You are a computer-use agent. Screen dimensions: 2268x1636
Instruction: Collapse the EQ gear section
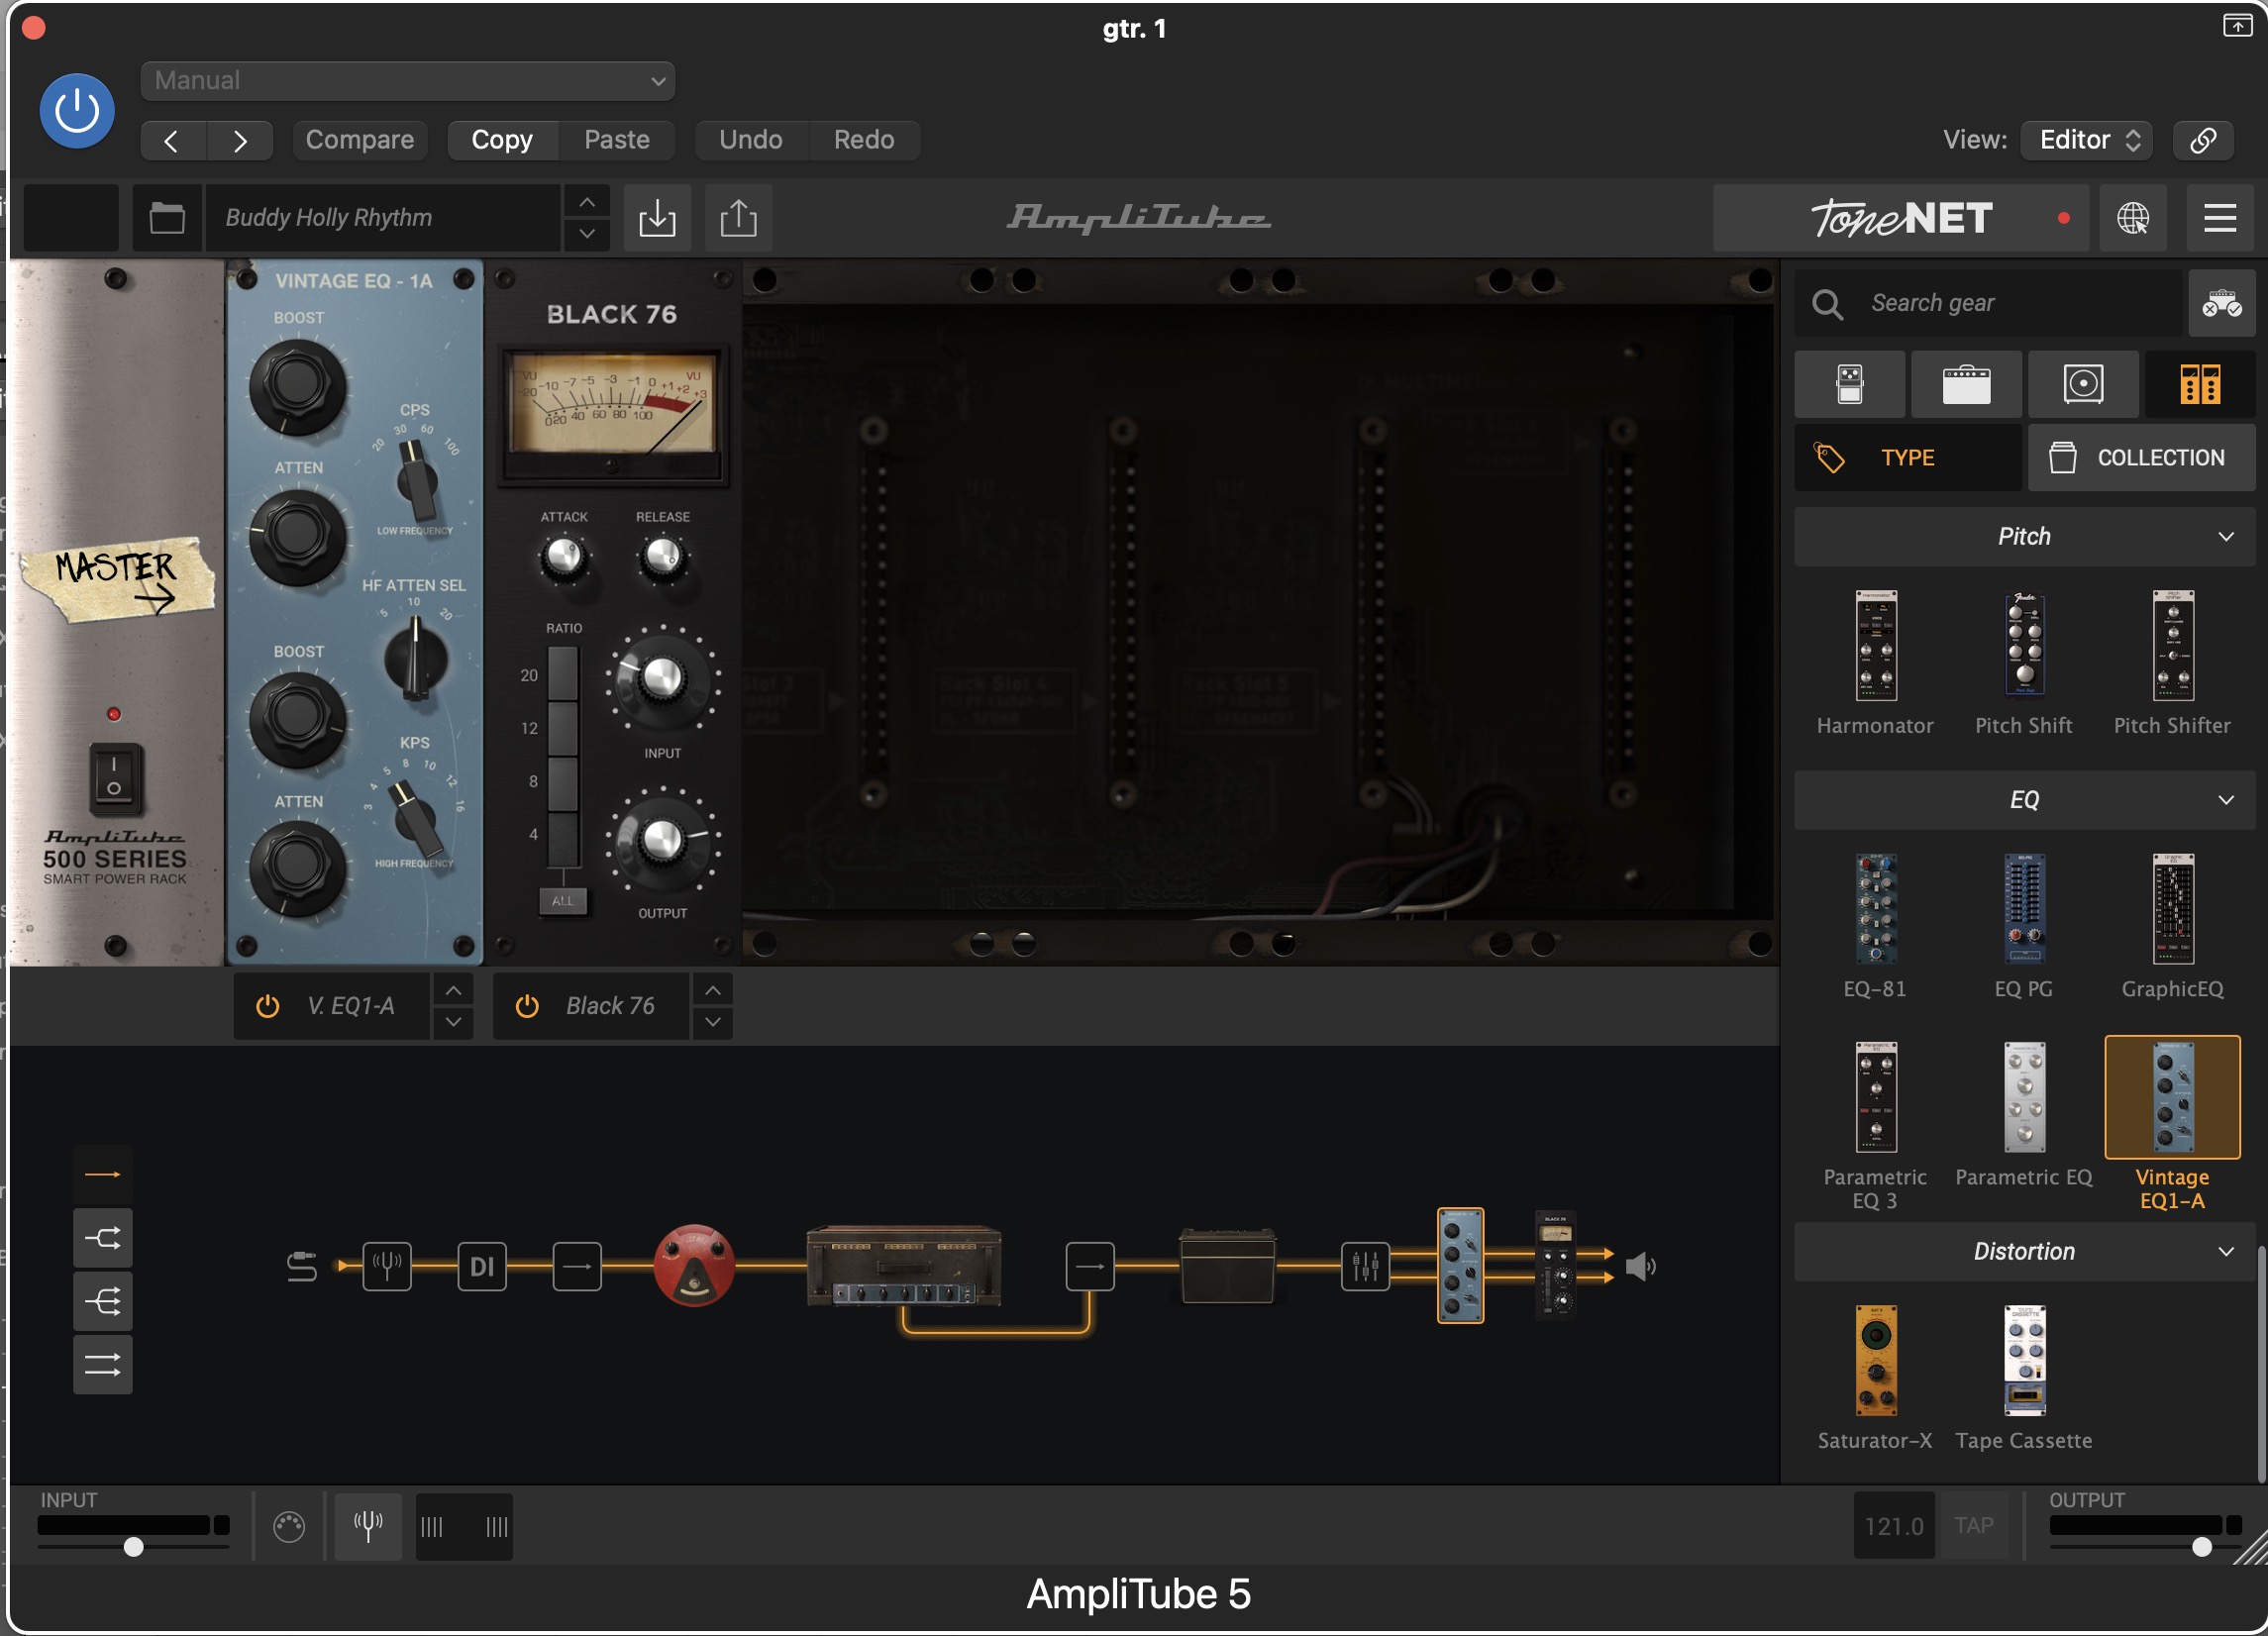[2024, 799]
